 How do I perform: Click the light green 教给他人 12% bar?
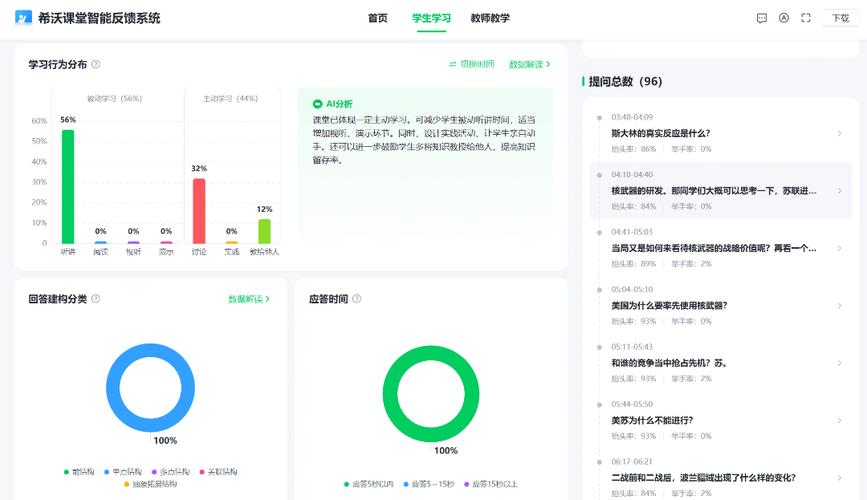pos(264,231)
